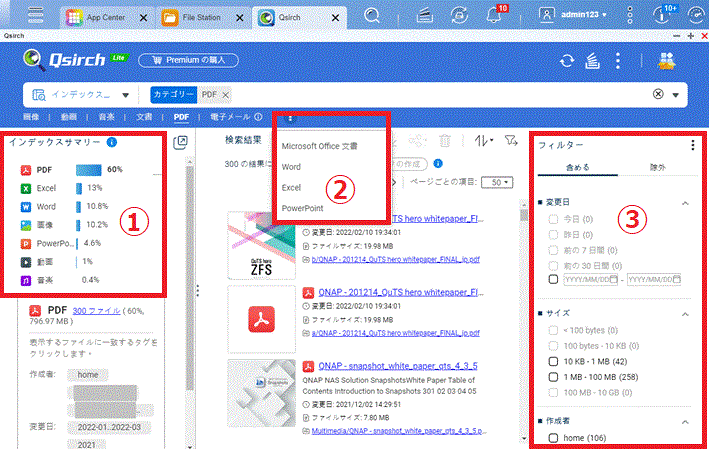Remove the PDF category tag
The height and width of the screenshot is (449, 709).
[x=226, y=95]
